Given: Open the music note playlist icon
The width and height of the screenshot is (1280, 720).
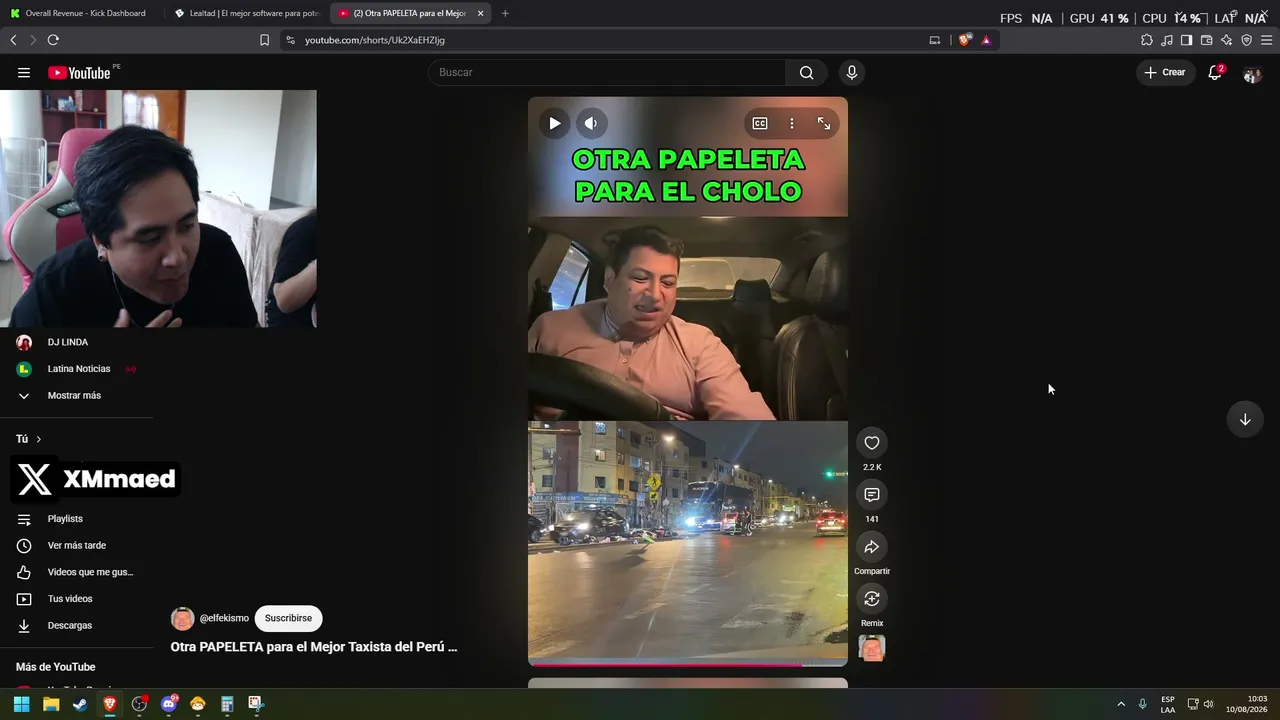Looking at the screenshot, I should click(x=1167, y=40).
